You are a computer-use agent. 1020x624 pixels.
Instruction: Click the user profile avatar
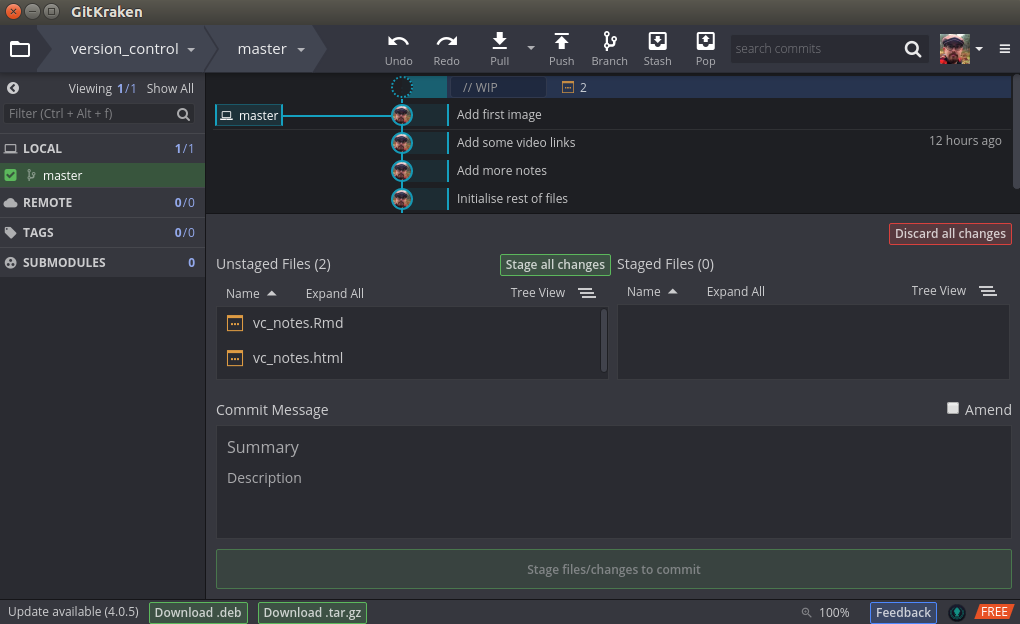pyautogui.click(x=954, y=49)
